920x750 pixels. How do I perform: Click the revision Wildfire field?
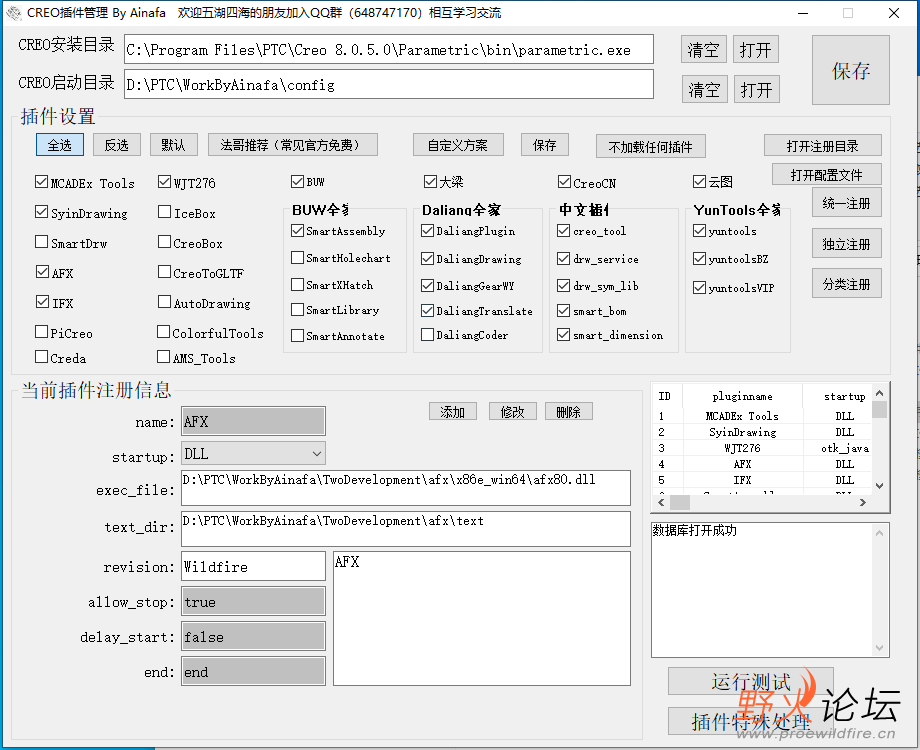253,566
